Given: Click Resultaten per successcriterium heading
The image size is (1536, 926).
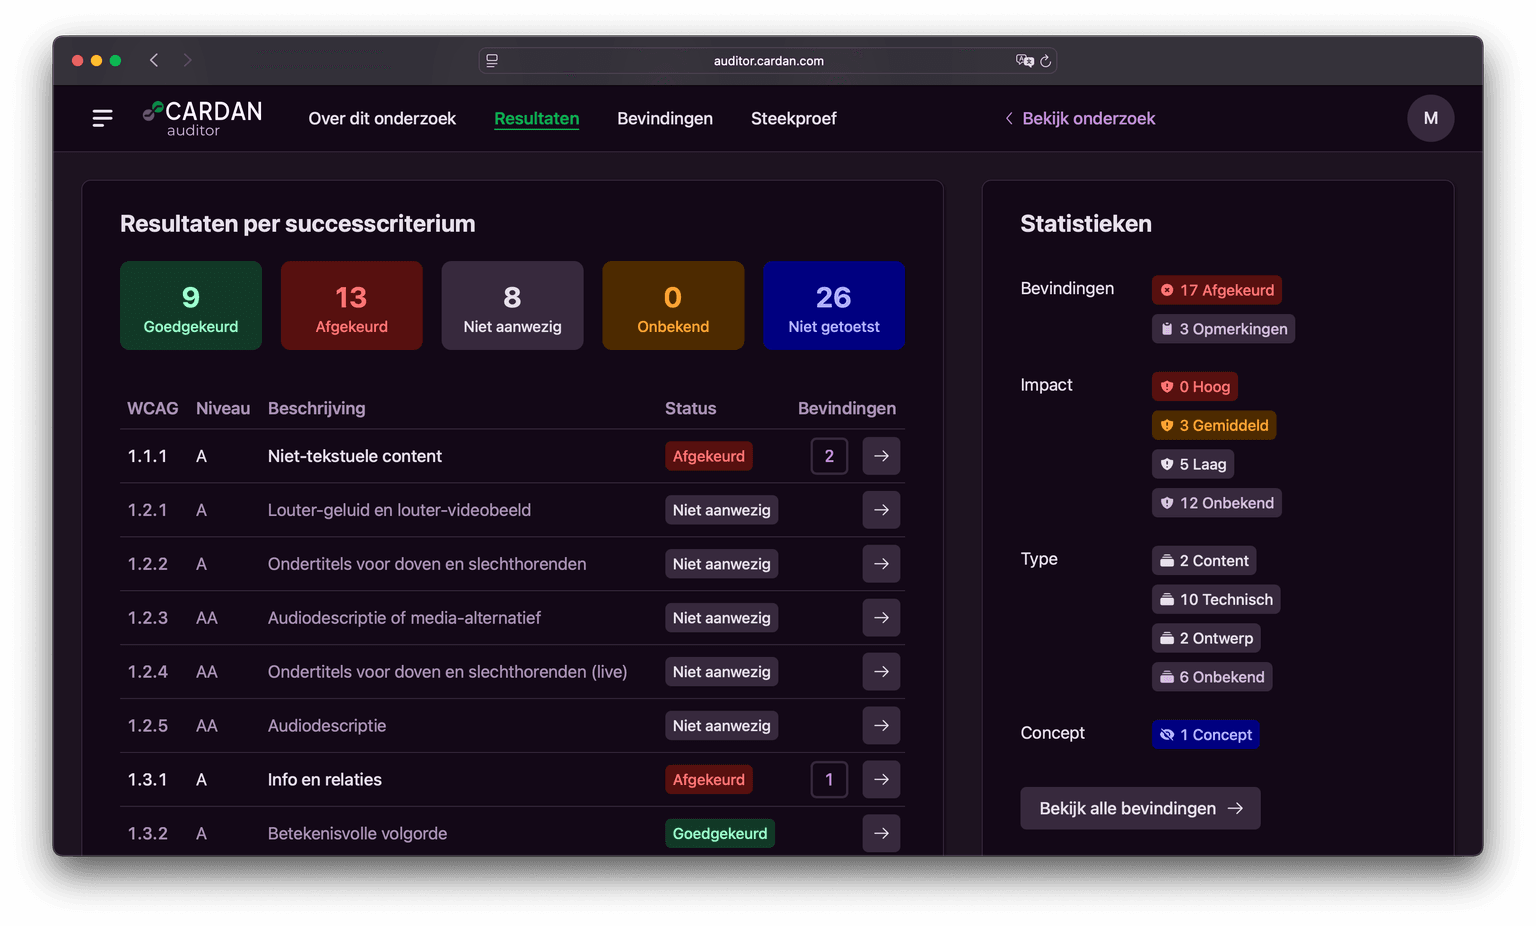Looking at the screenshot, I should [298, 224].
